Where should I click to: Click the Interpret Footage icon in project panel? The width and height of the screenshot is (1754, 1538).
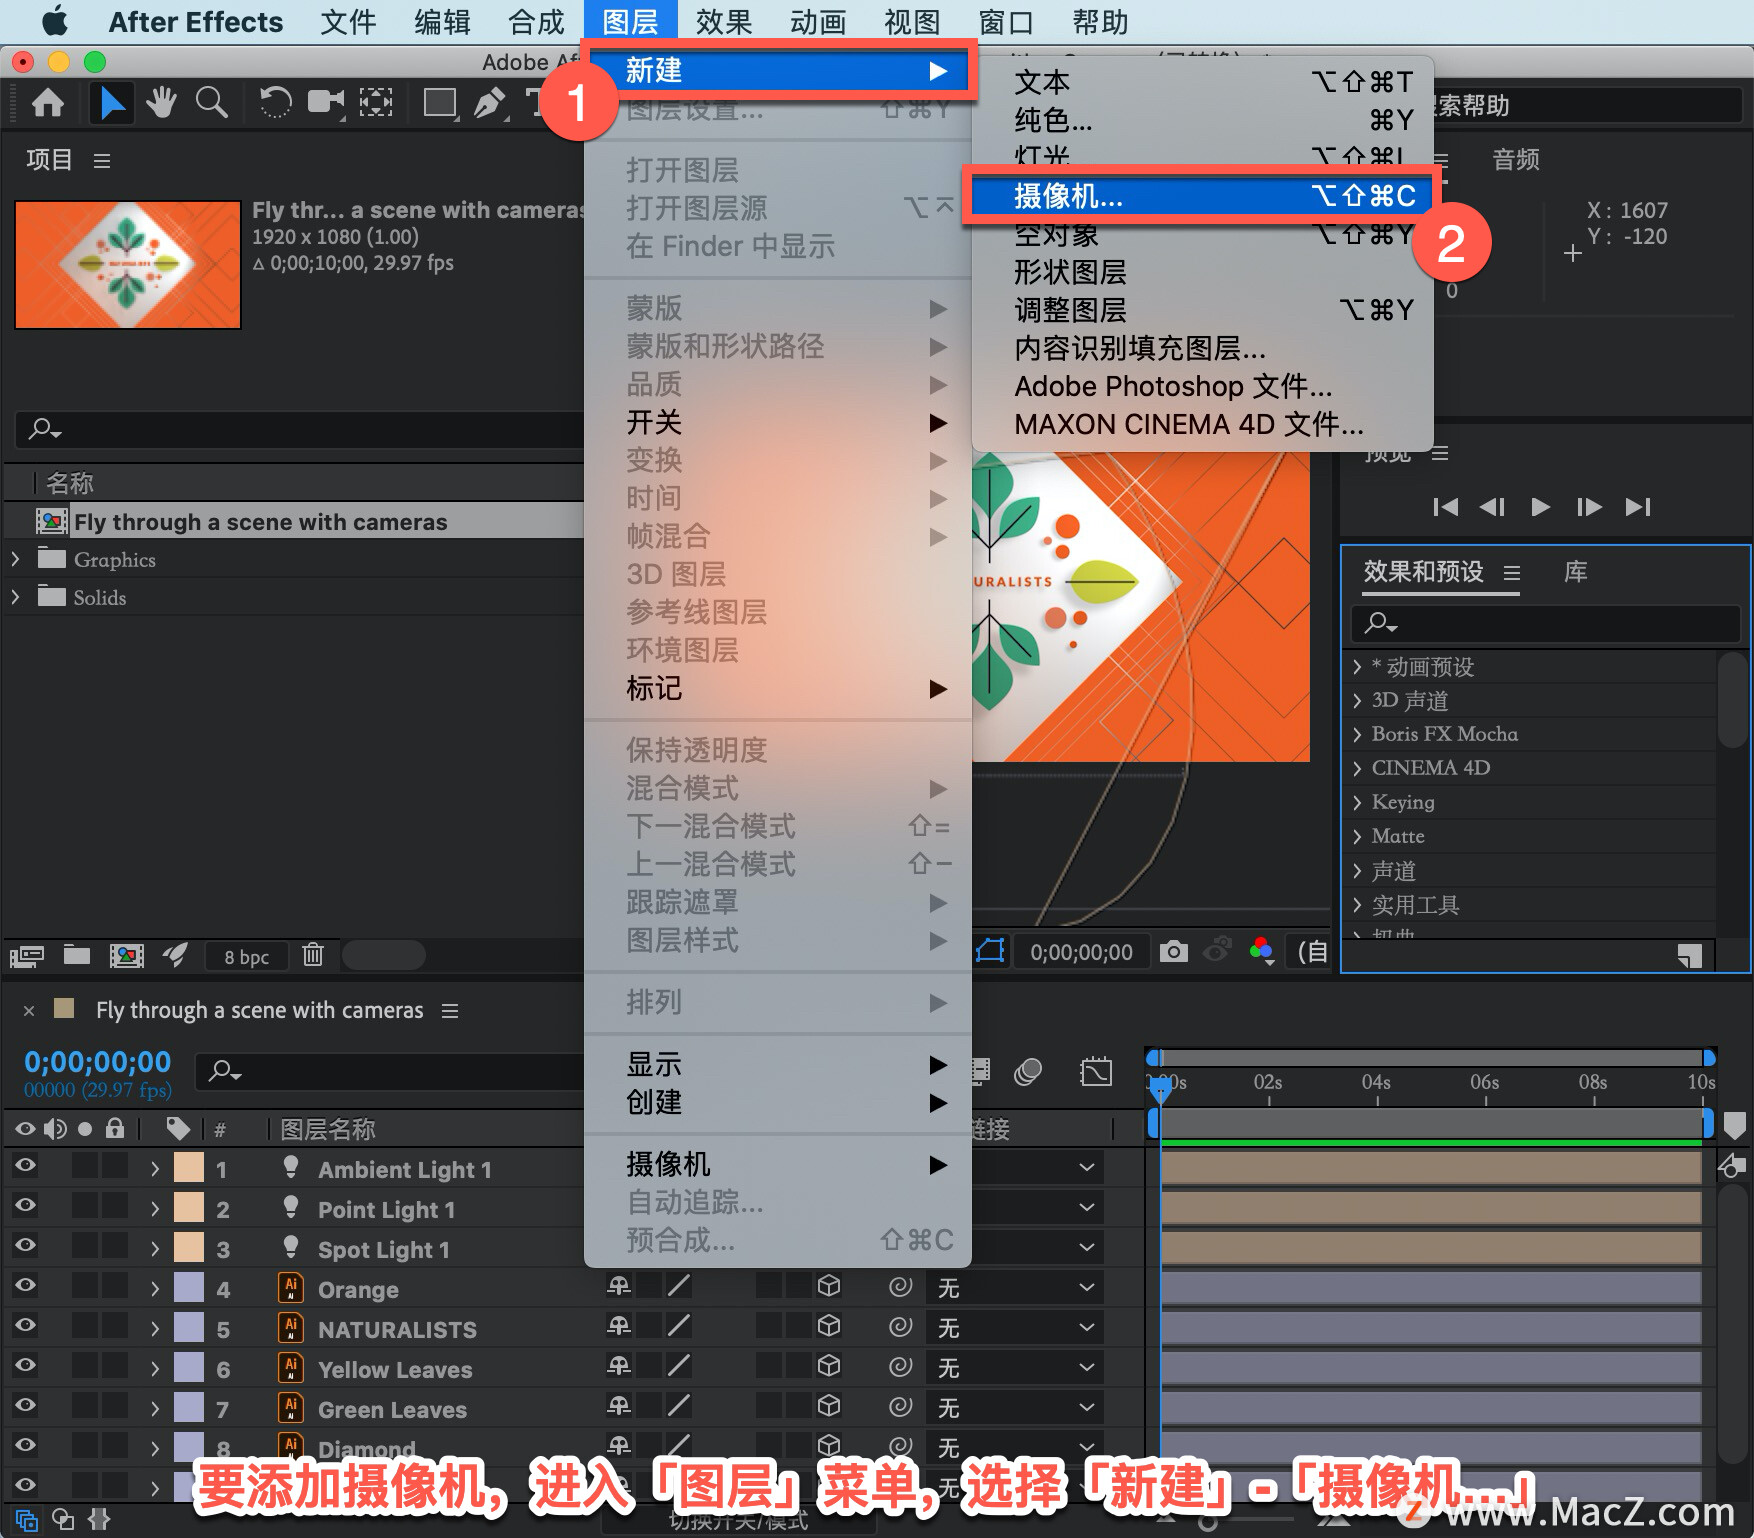pyautogui.click(x=27, y=956)
